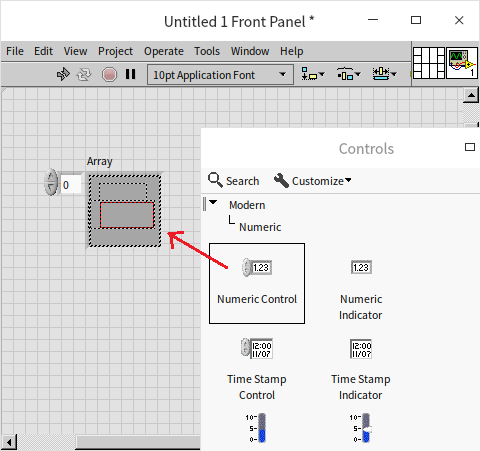Click the Pause execution button
This screenshot has height=451, width=480.
130,74
